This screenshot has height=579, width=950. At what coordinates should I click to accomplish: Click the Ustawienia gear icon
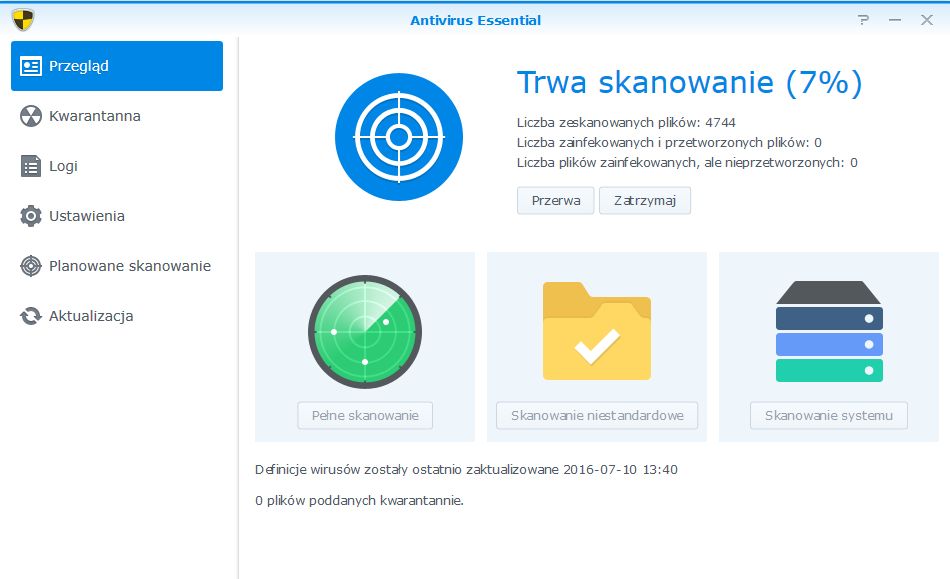pos(31,216)
